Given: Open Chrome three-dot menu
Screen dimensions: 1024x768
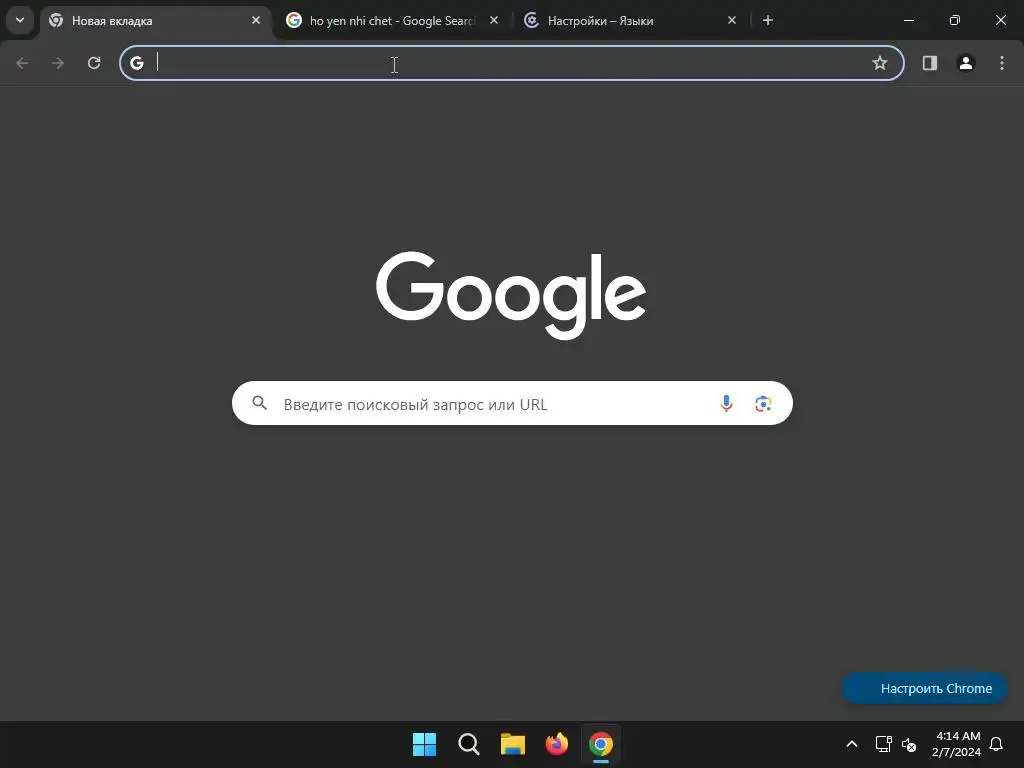Looking at the screenshot, I should 1002,63.
